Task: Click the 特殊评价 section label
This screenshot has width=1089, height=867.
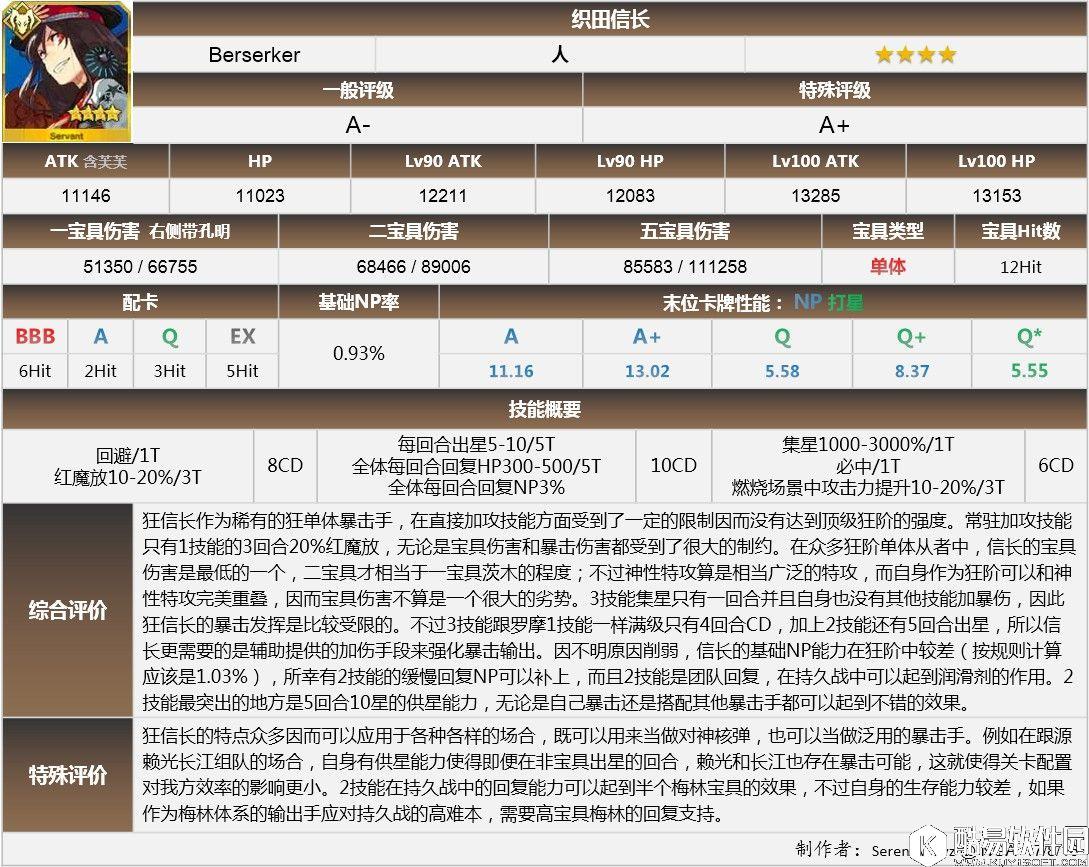Action: (68, 774)
